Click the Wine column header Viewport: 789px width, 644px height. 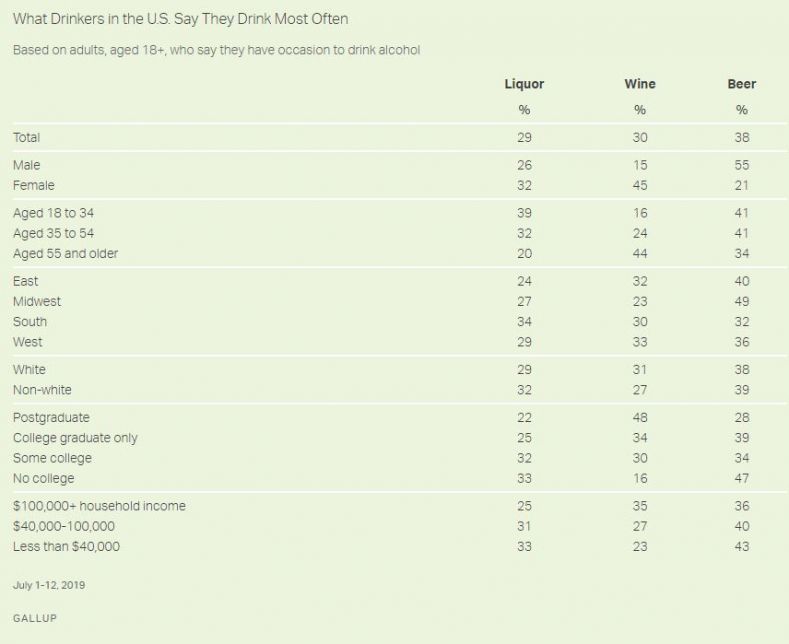click(640, 84)
